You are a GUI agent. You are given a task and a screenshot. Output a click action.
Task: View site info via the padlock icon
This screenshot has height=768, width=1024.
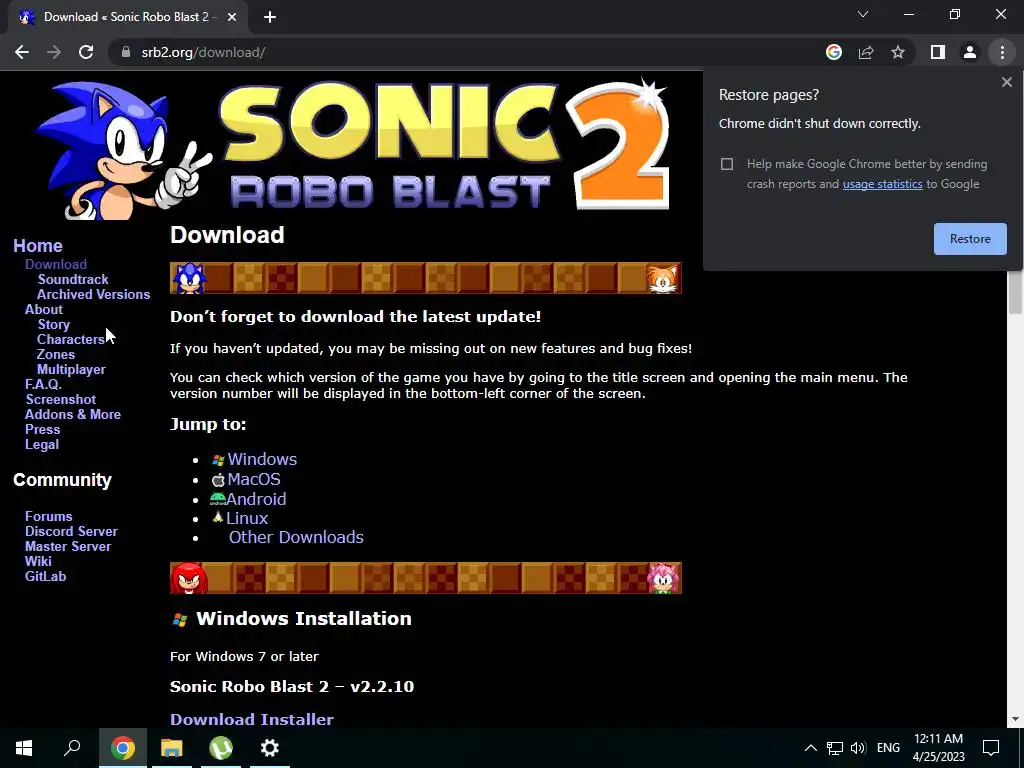(126, 52)
